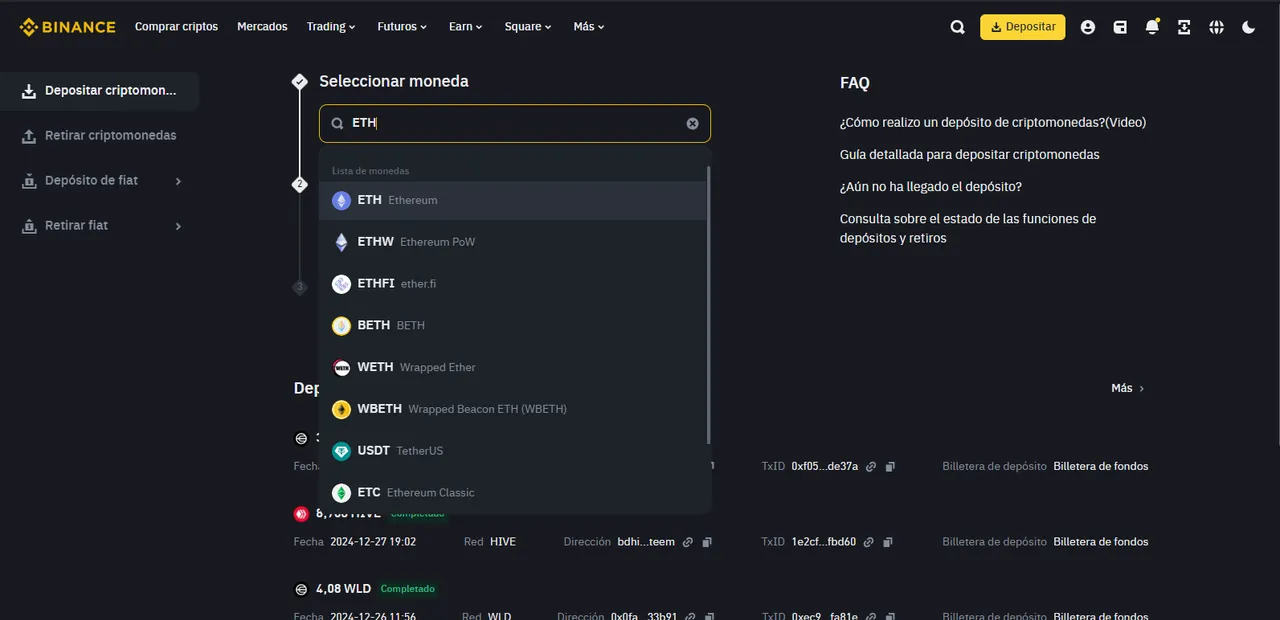
Task: Click the coin list scrollbar
Action: coord(709,305)
